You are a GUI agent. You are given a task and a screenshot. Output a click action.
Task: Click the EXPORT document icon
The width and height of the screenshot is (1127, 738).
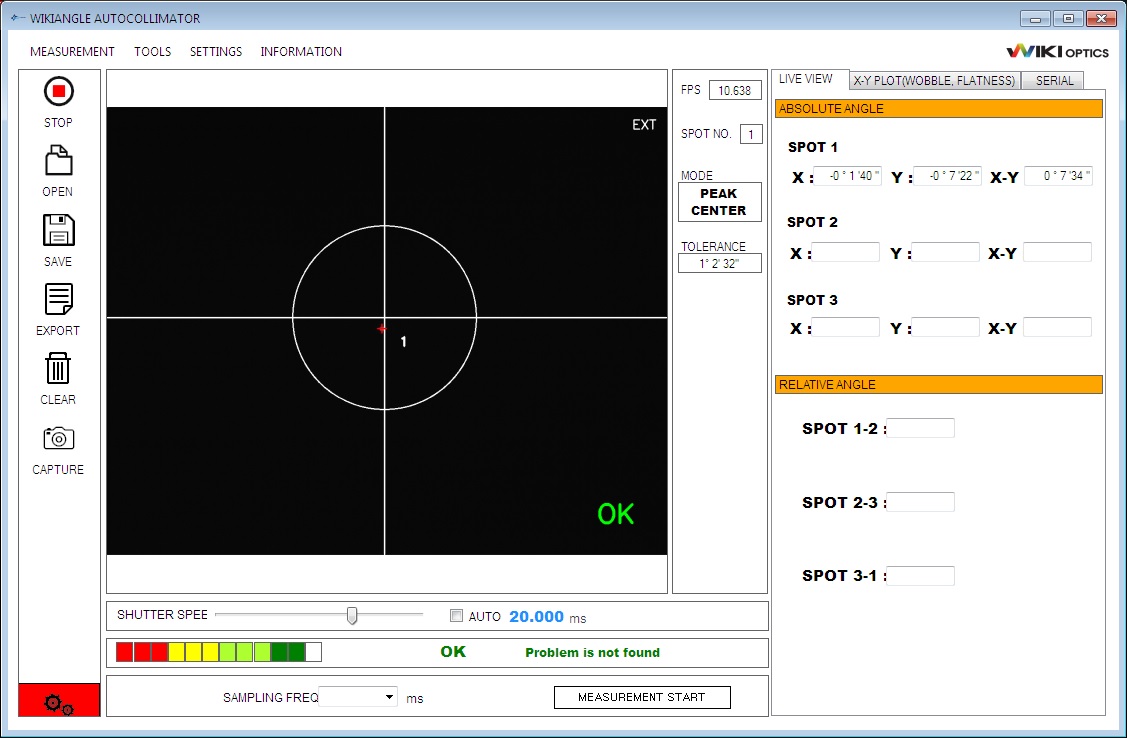point(58,299)
